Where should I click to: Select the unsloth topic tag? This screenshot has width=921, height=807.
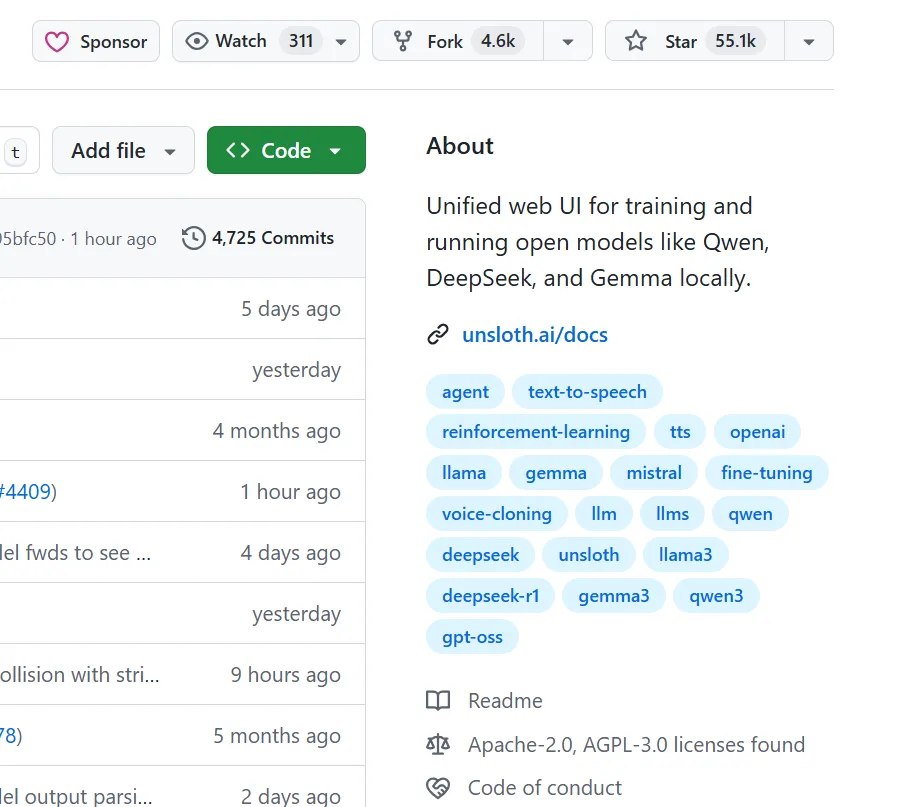tap(589, 554)
